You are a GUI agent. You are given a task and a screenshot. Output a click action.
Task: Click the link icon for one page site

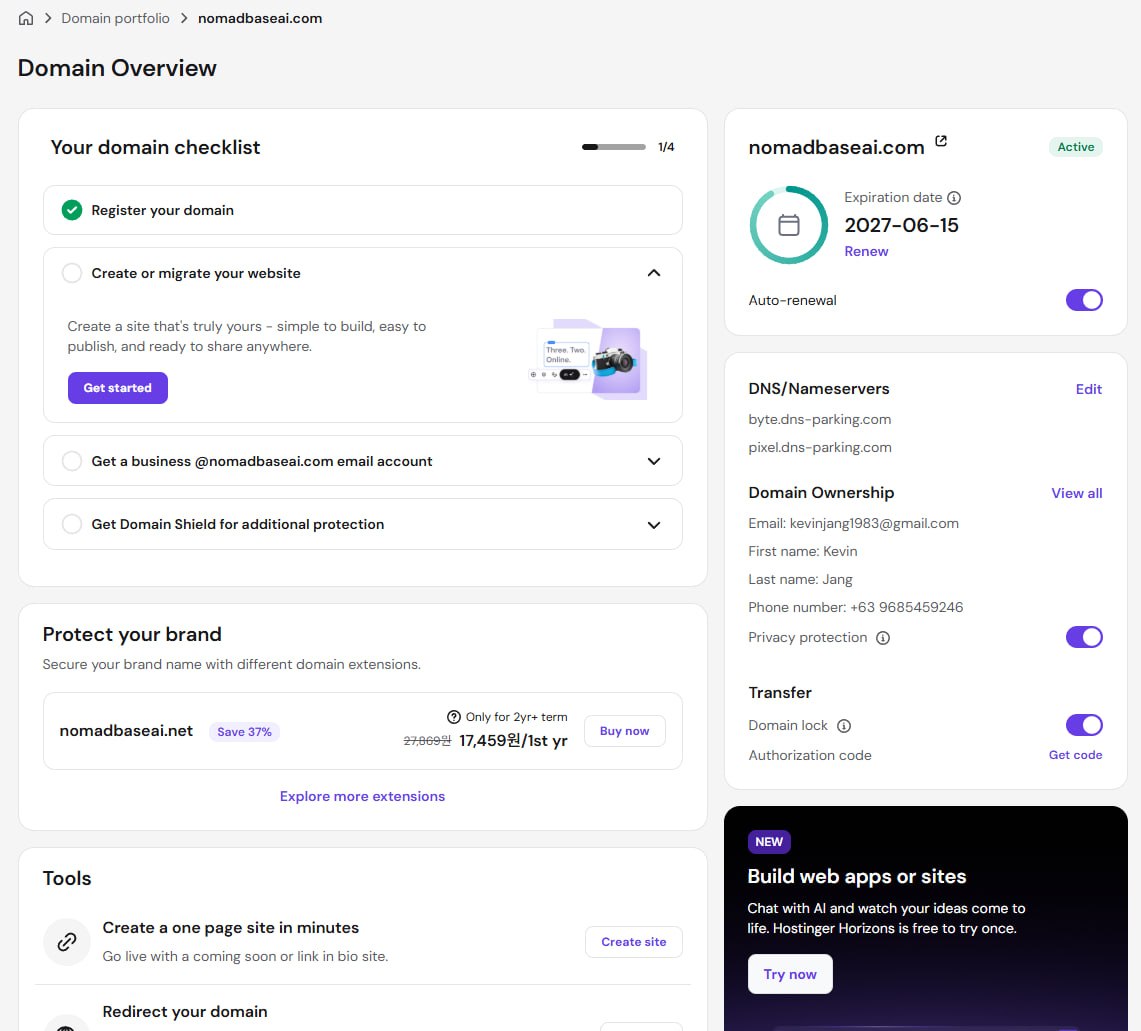point(67,942)
